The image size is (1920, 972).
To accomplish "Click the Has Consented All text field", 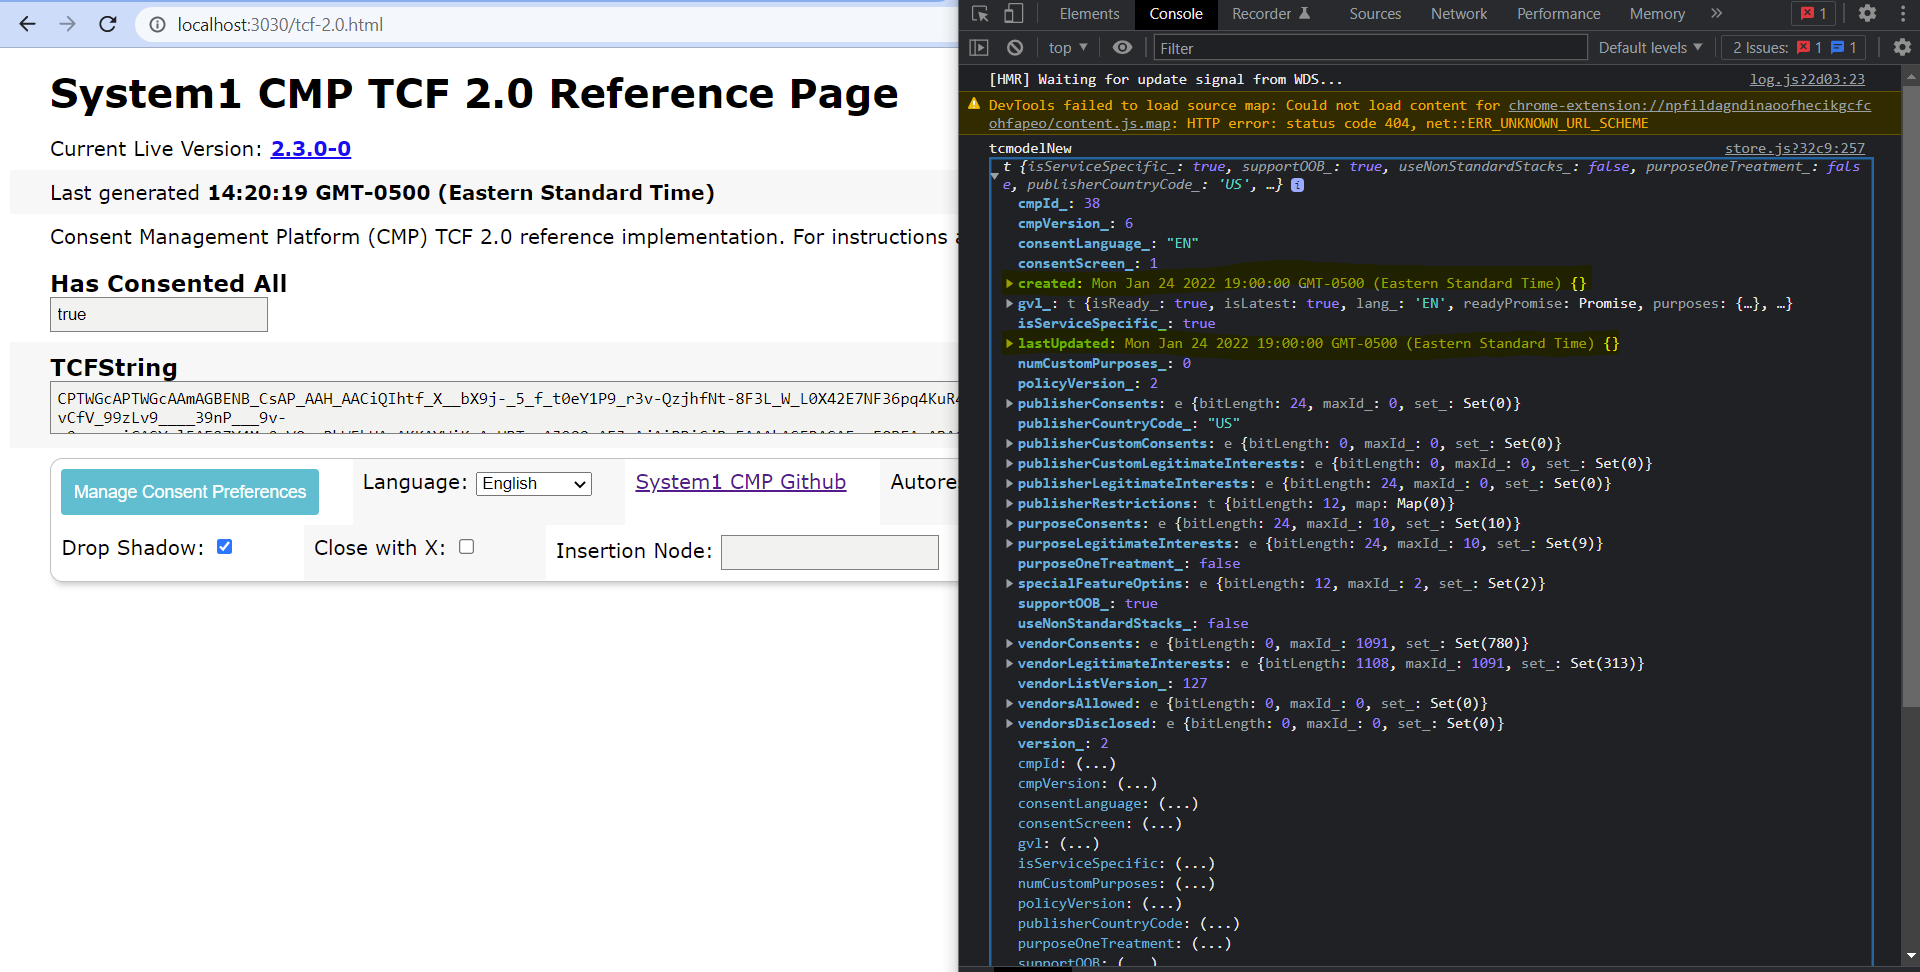I will point(159,315).
